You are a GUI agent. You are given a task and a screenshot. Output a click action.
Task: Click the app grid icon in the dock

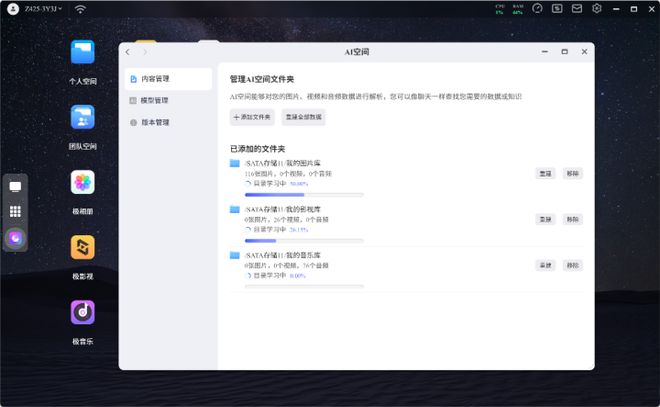coord(15,212)
